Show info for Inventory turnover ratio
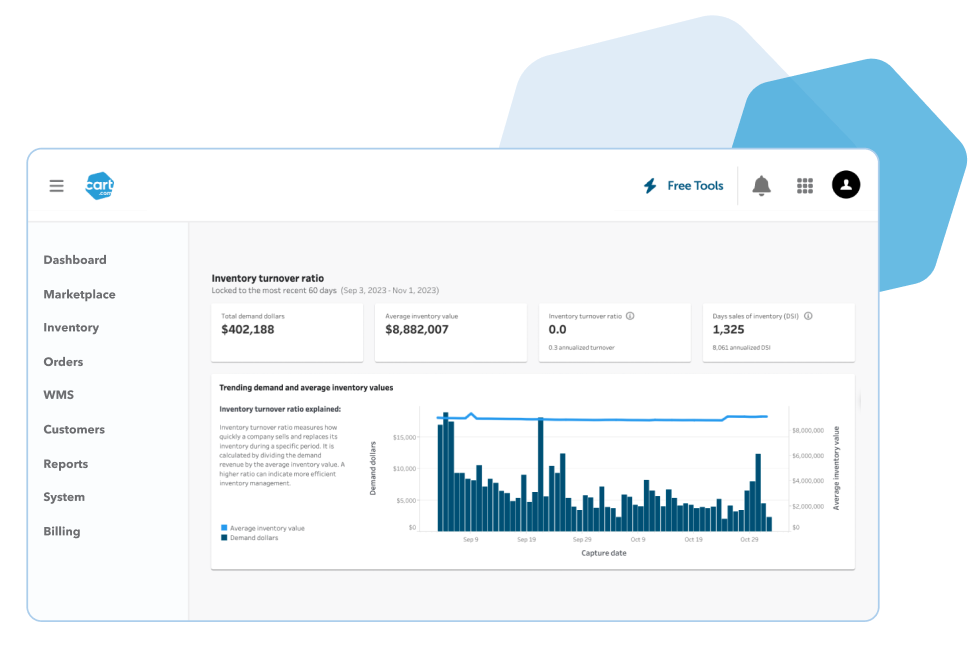 (x=630, y=316)
